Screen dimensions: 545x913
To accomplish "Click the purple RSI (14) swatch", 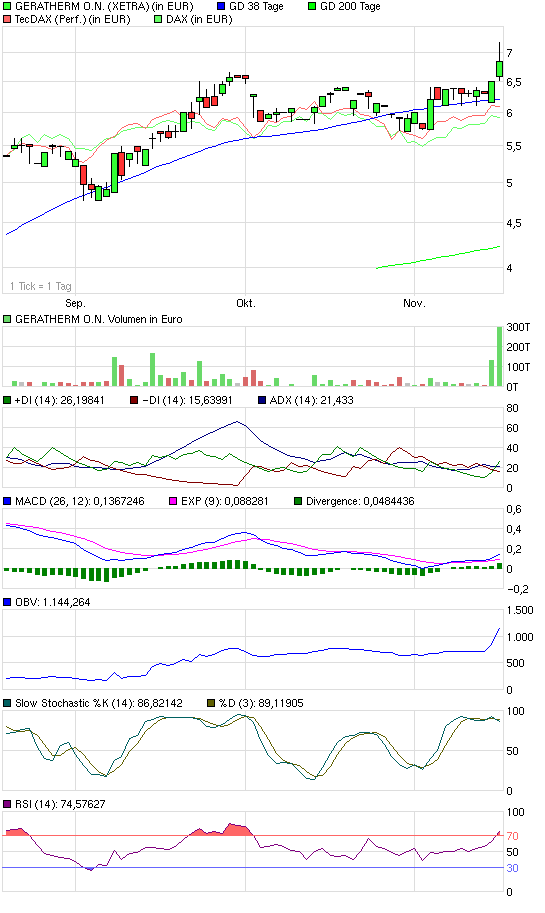I will pos(7,804).
